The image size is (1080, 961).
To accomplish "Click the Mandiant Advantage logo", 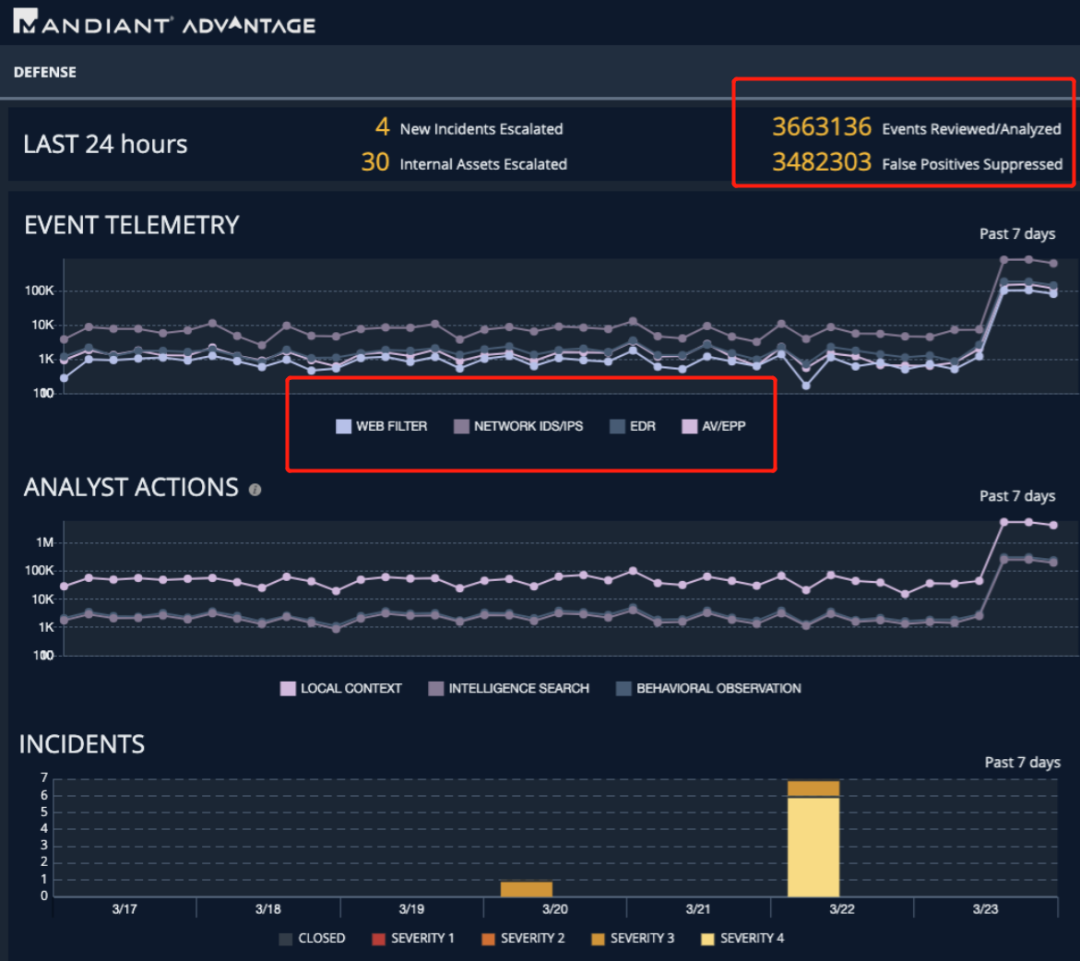I will point(164,23).
